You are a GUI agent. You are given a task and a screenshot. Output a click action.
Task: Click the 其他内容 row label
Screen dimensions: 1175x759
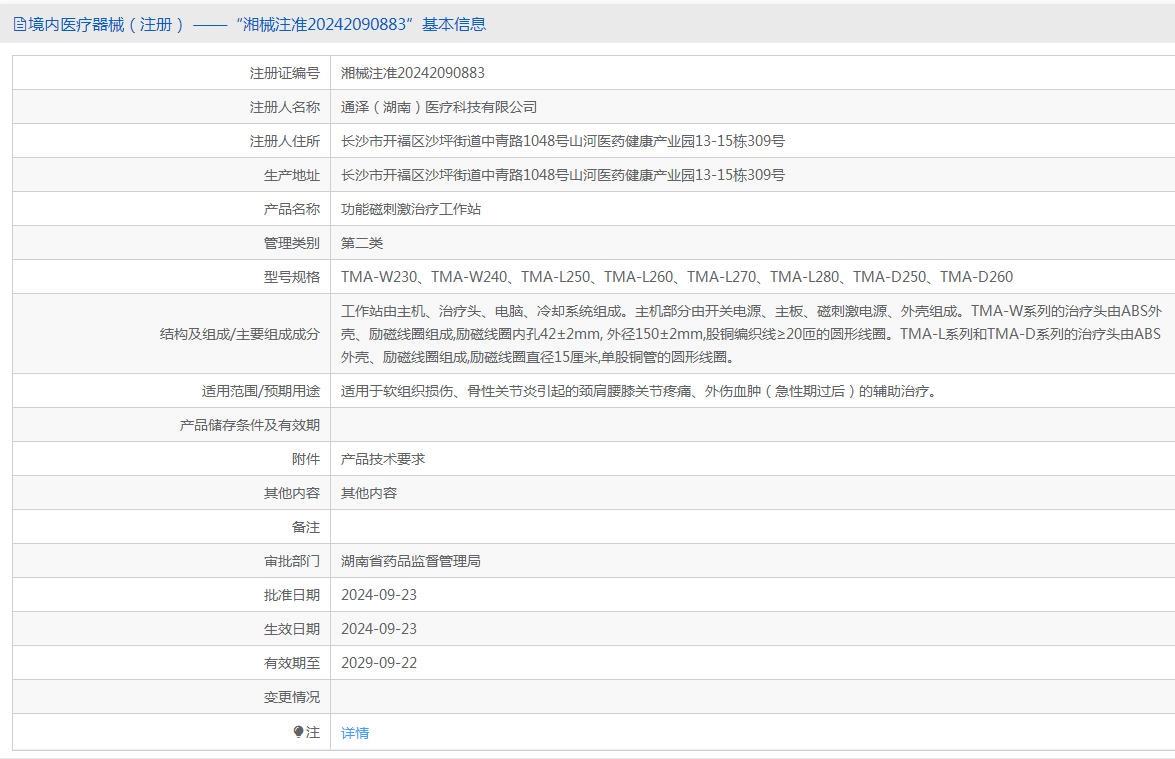[x=292, y=493]
